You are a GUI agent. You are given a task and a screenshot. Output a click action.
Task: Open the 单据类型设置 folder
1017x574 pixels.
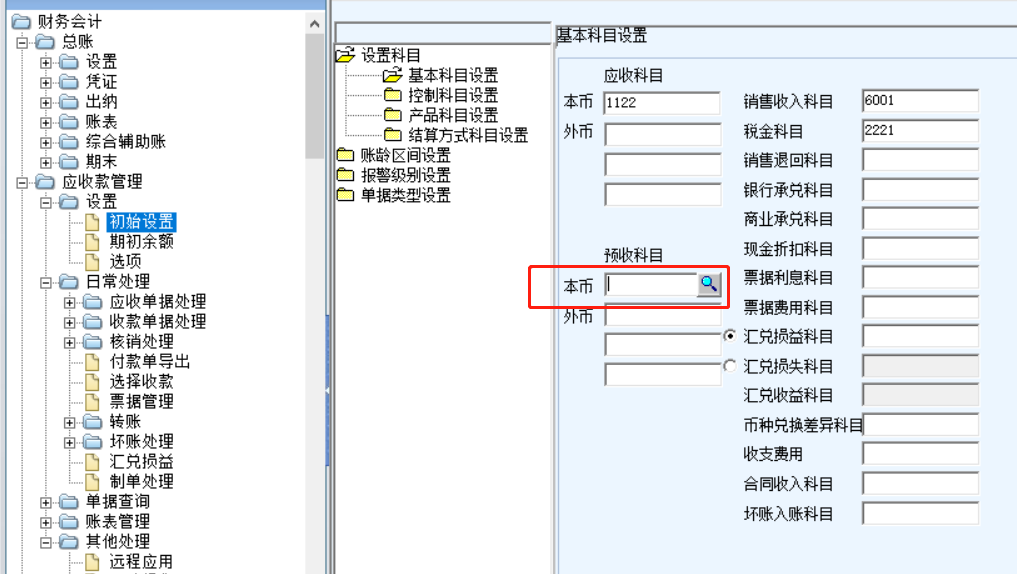coord(405,195)
